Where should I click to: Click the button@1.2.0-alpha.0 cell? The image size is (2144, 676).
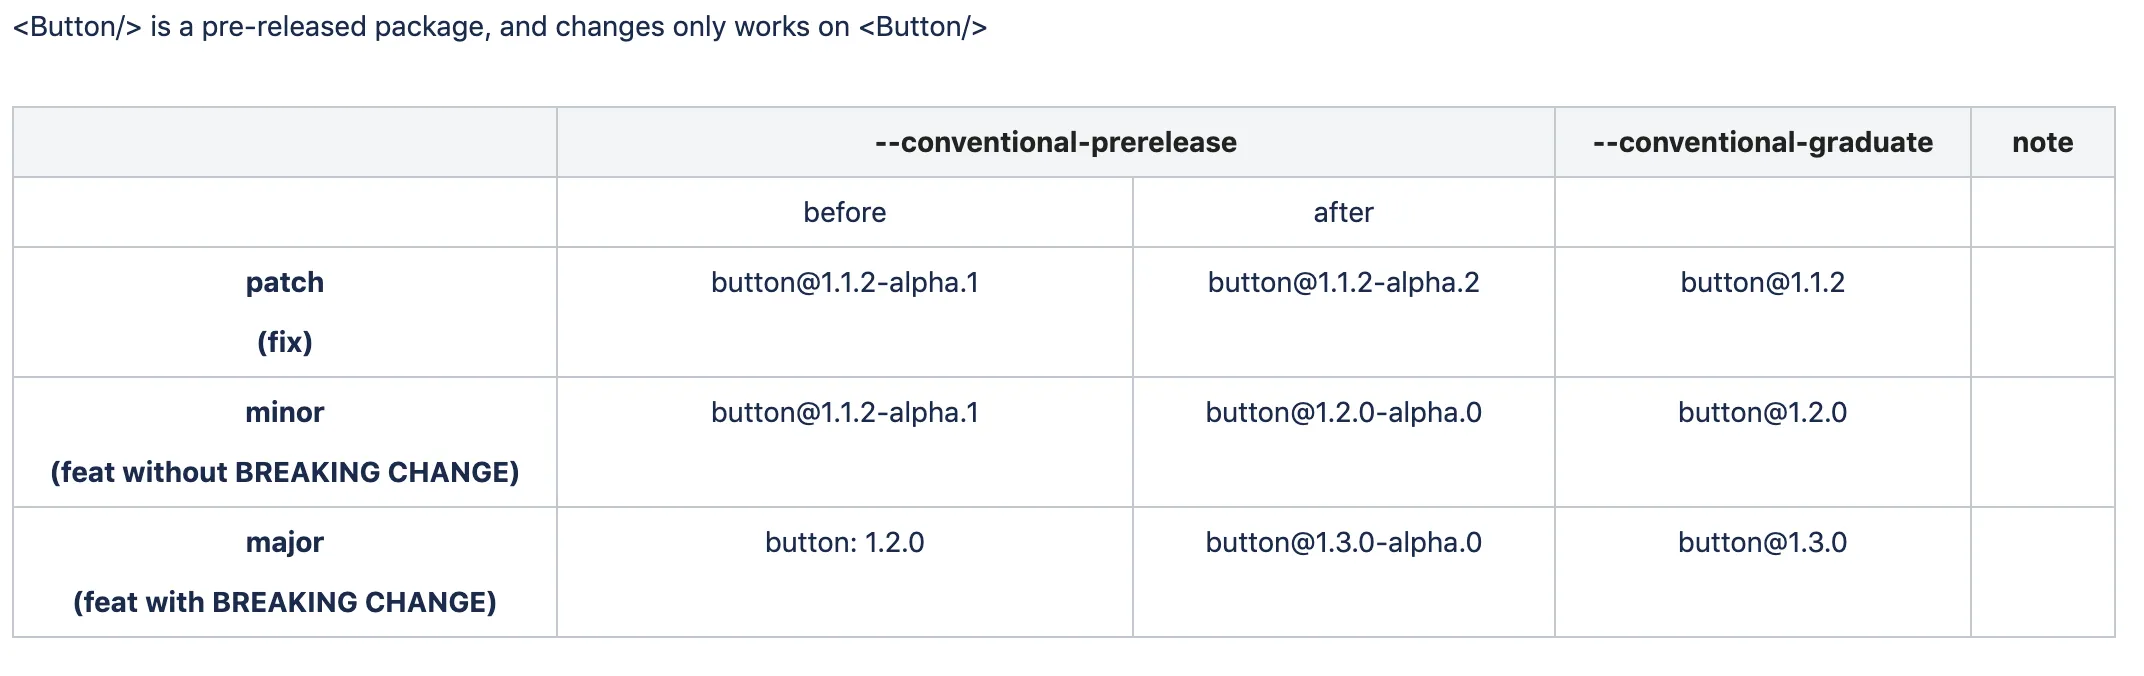coord(1343,413)
